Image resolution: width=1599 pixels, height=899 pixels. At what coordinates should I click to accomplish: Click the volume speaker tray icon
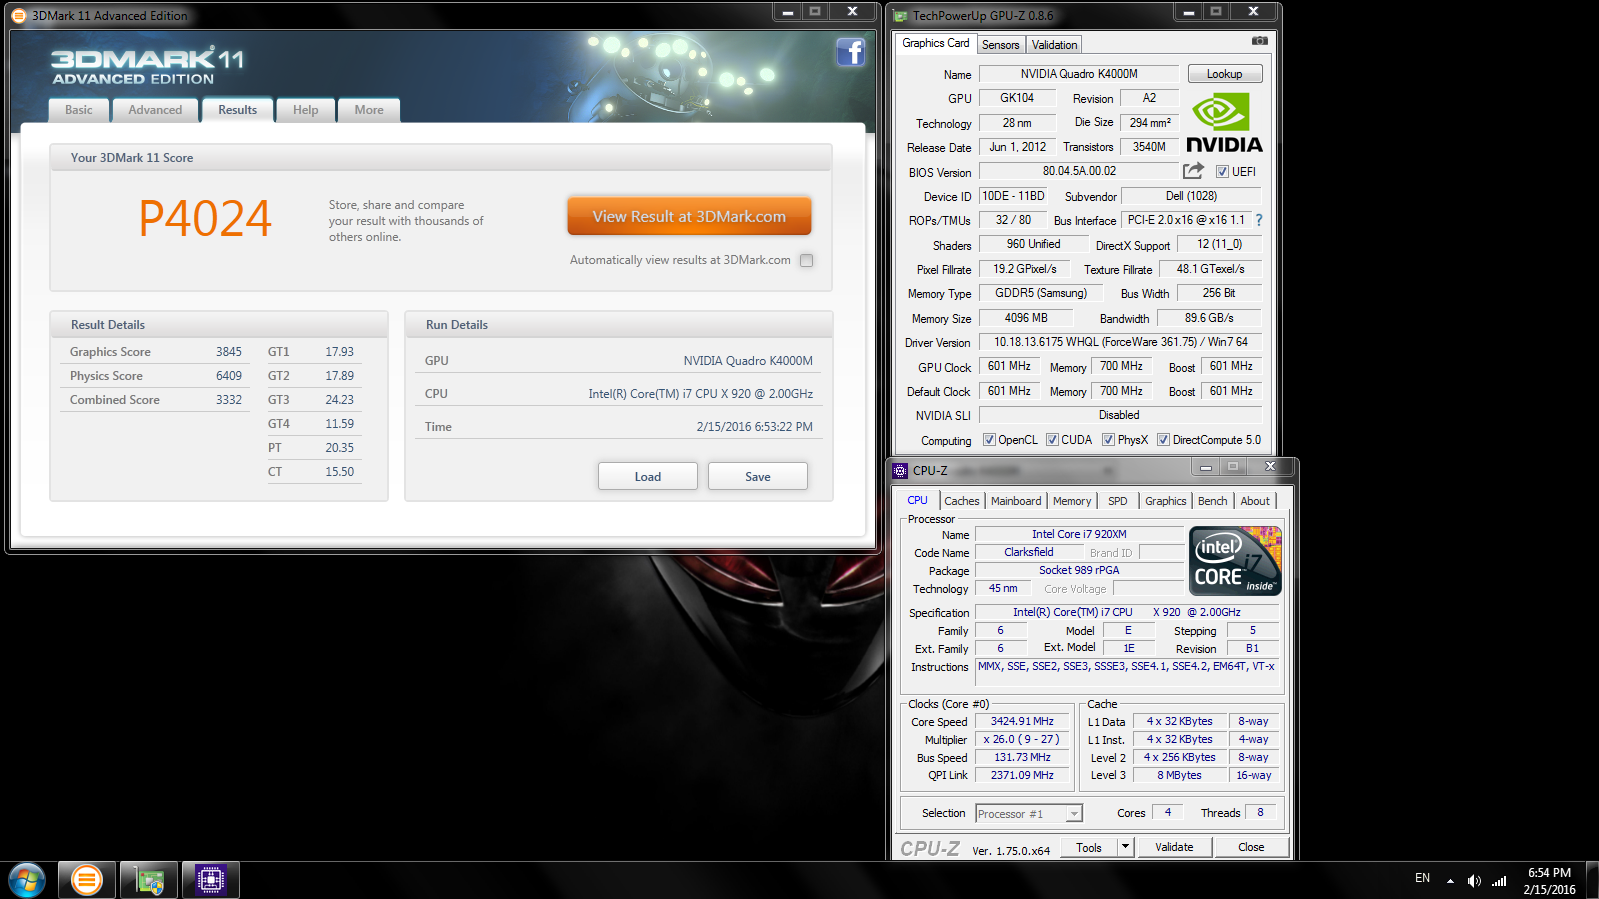click(x=1474, y=881)
